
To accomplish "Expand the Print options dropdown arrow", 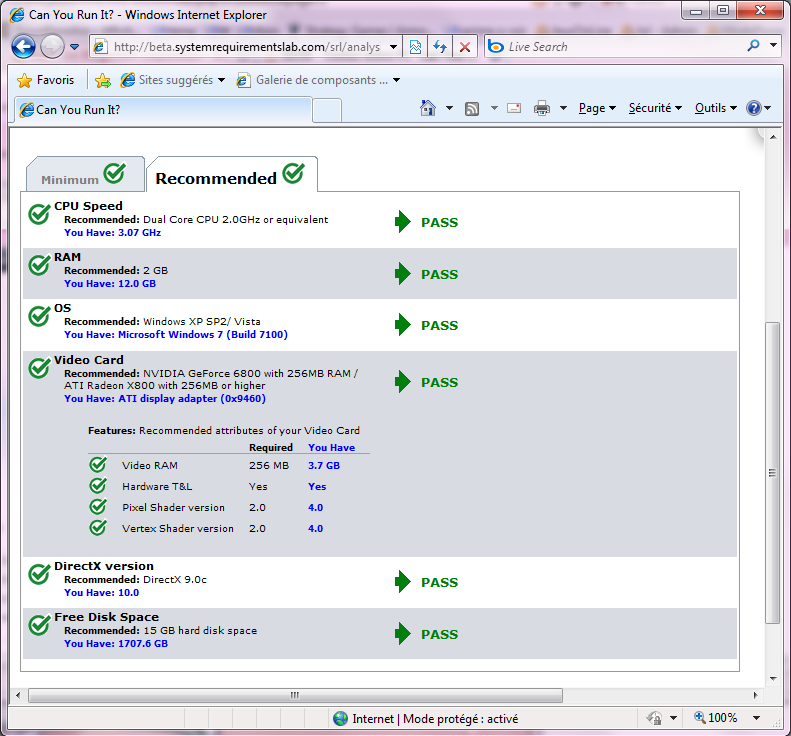I will coord(563,108).
